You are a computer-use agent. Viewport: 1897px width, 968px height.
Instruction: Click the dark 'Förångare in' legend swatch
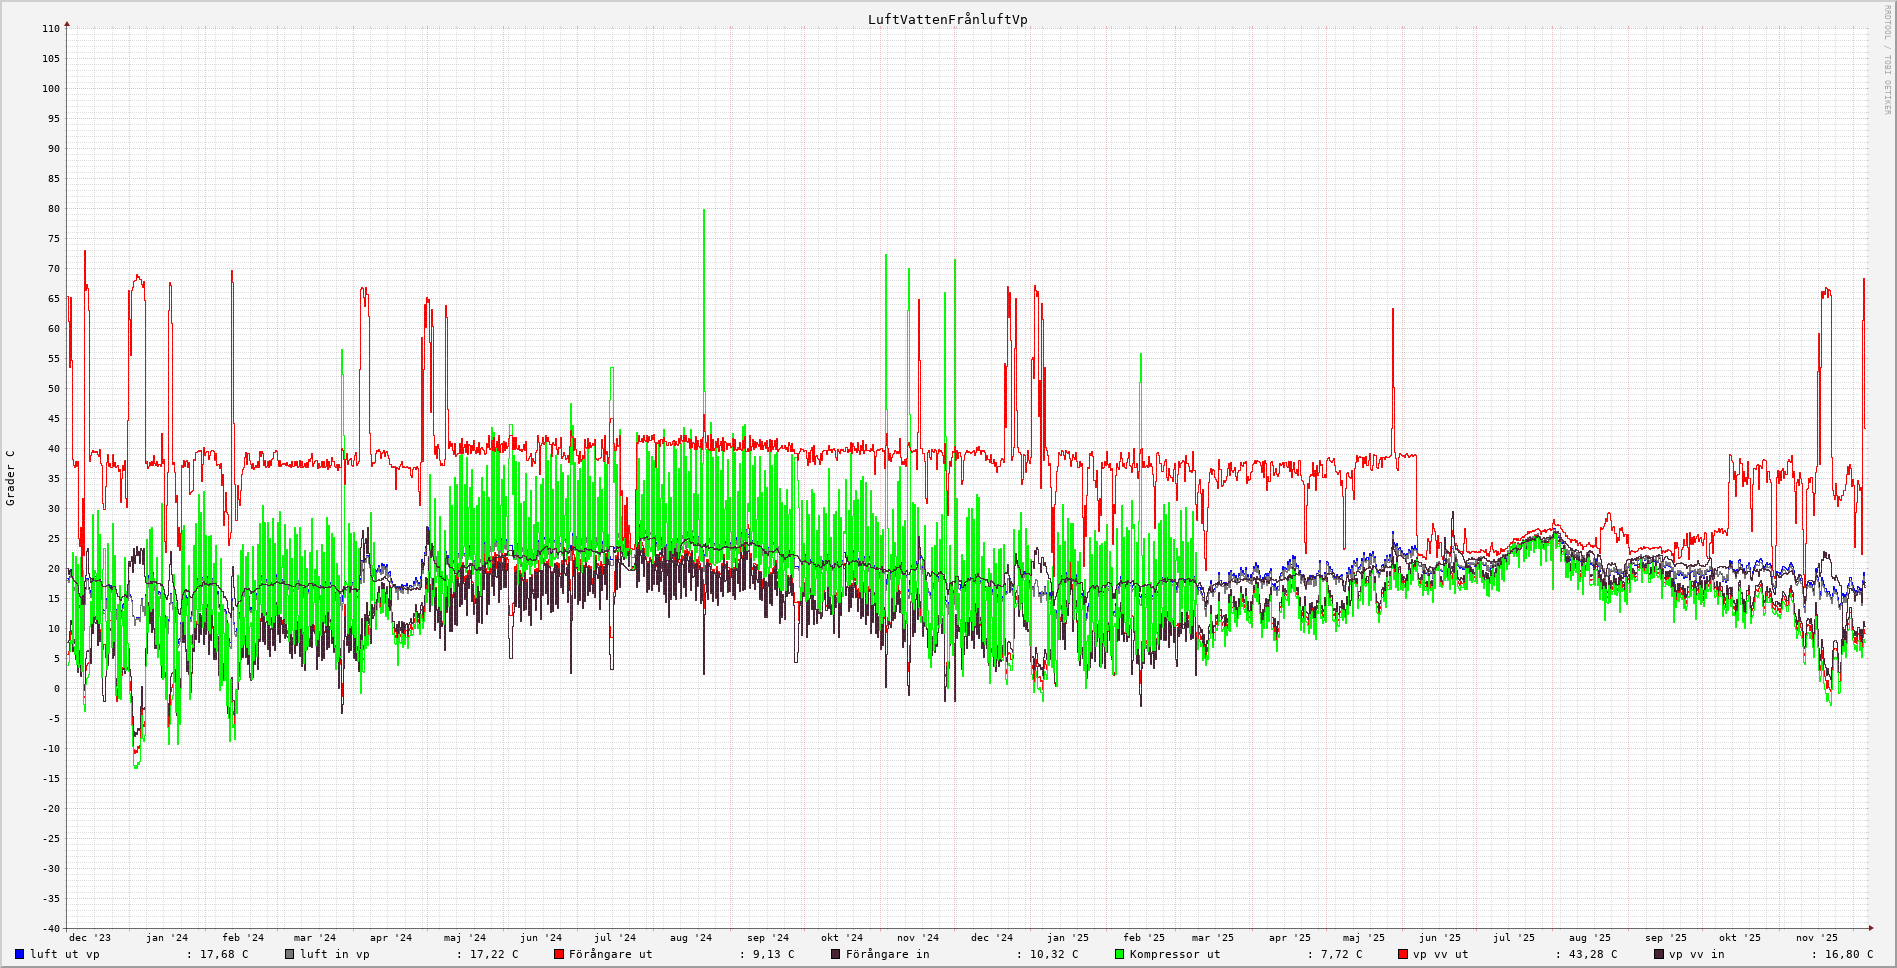[x=836, y=954]
